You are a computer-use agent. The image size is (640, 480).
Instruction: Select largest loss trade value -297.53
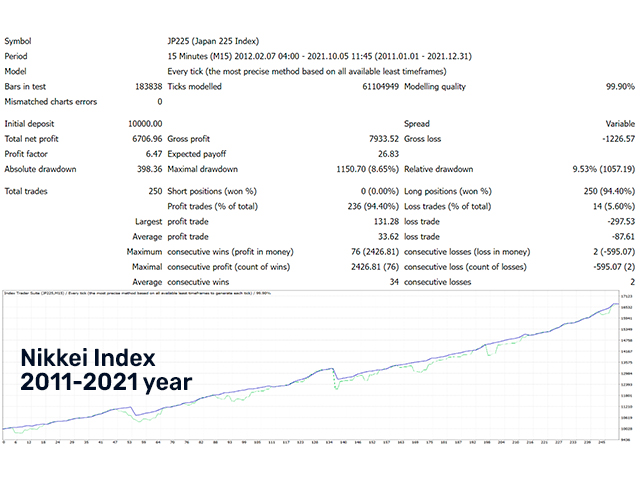(x=621, y=222)
